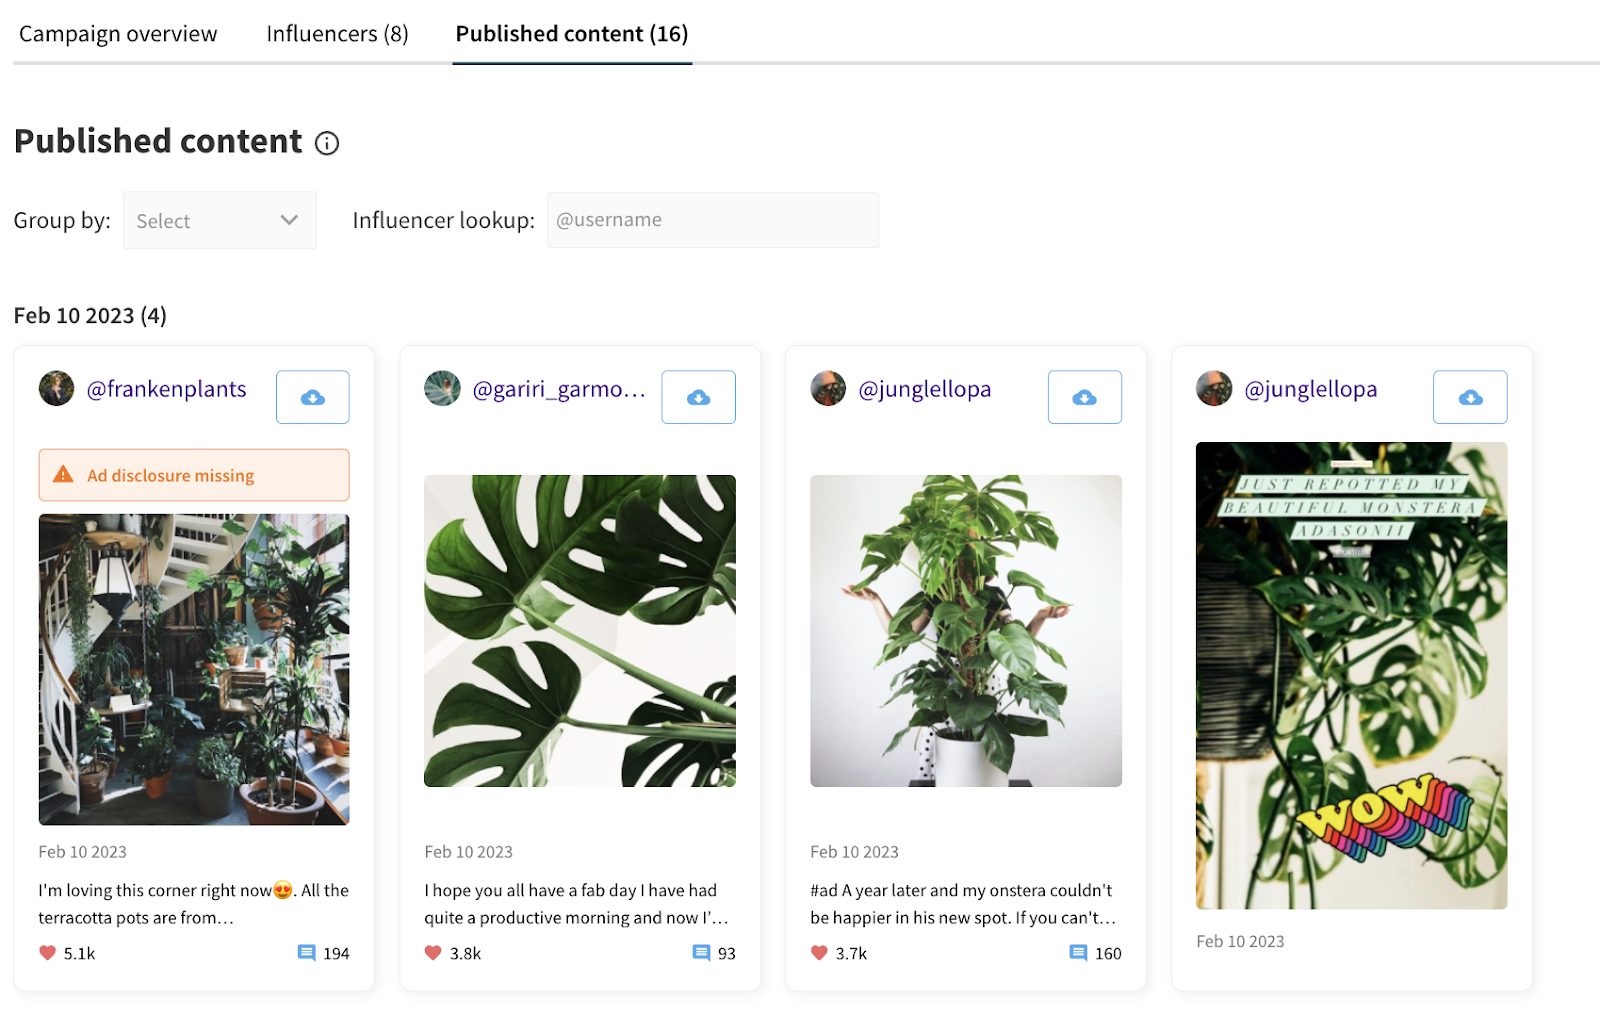Click the warning icon in ad disclosure alert
The width and height of the screenshot is (1600, 1016).
63,475
